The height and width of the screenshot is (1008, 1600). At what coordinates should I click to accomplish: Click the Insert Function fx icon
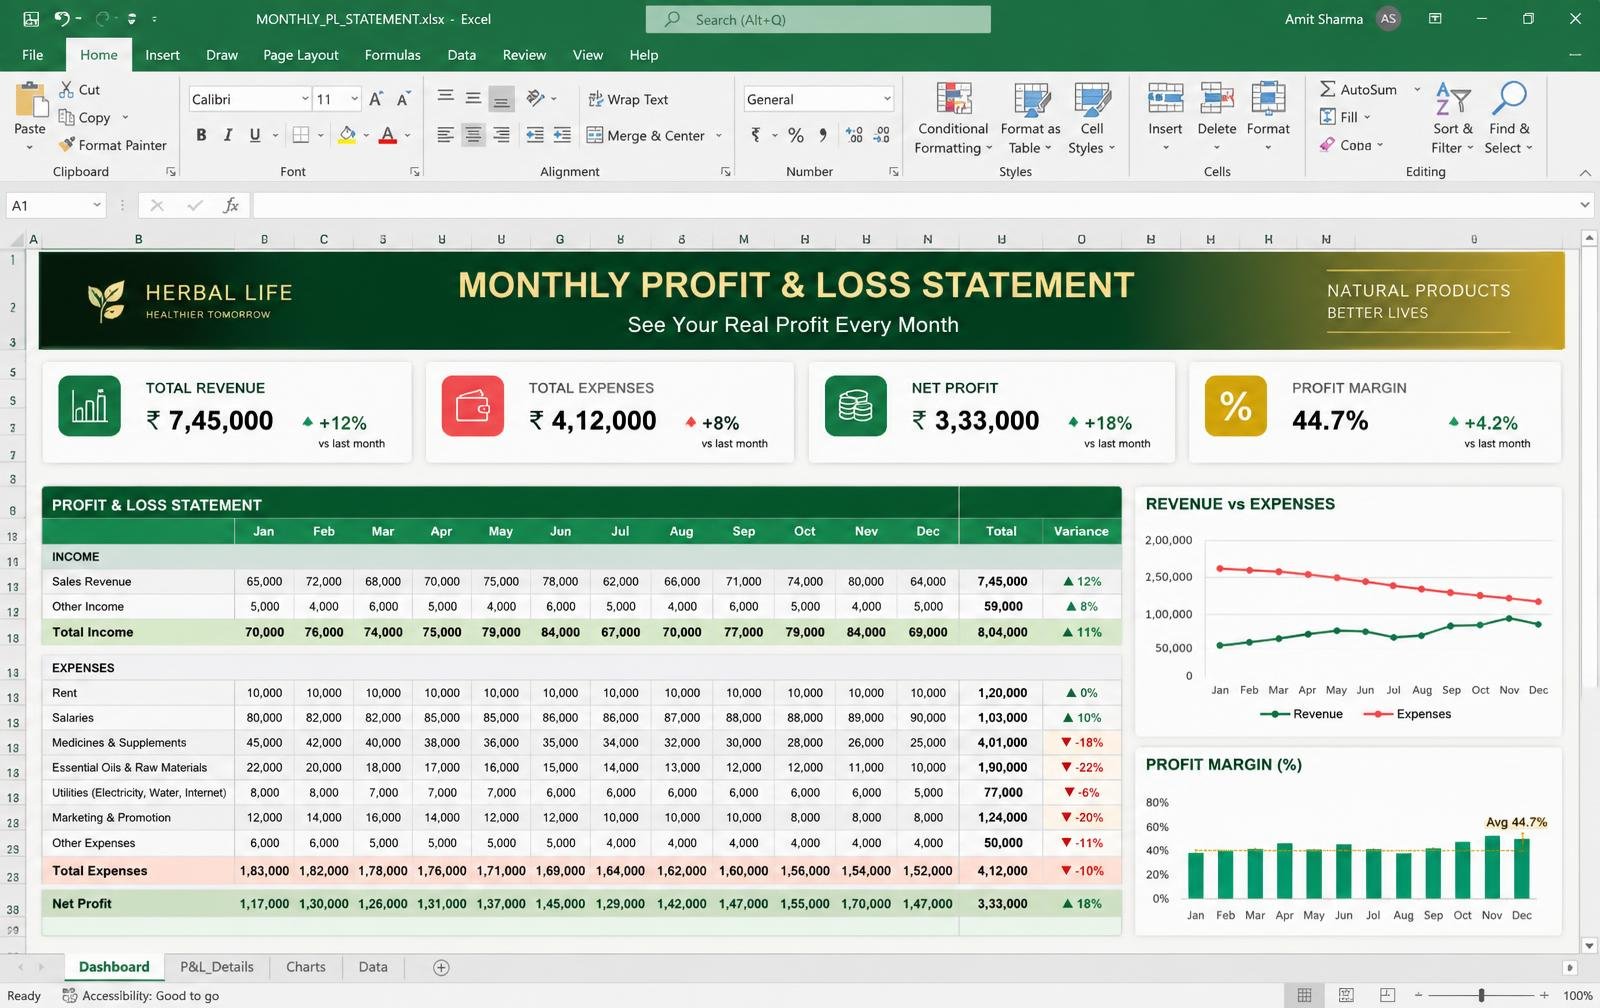(231, 205)
